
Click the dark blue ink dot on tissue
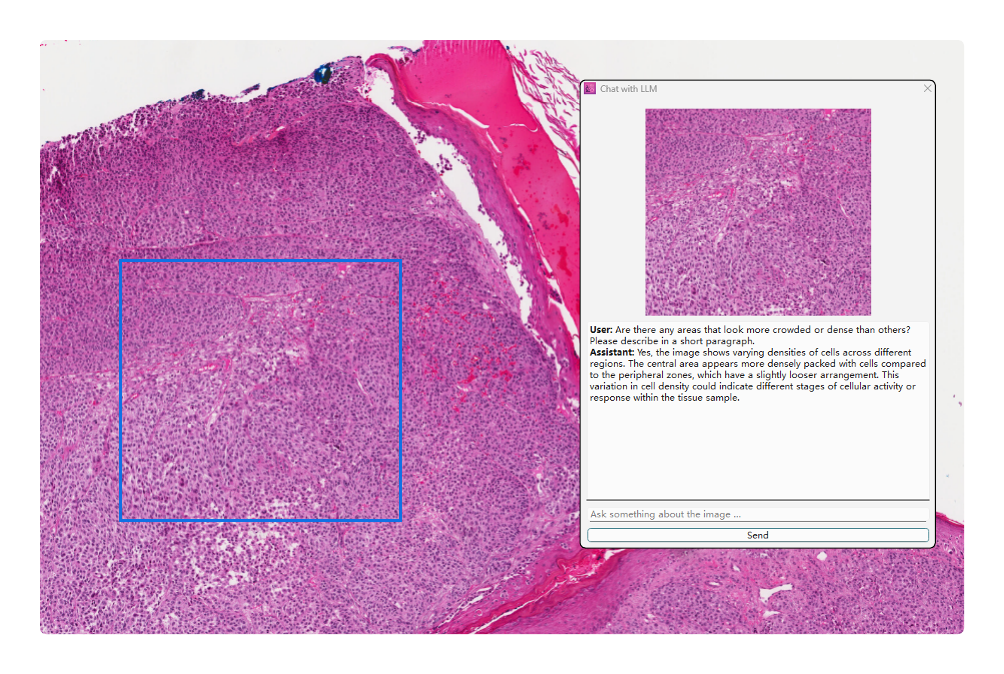(323, 73)
